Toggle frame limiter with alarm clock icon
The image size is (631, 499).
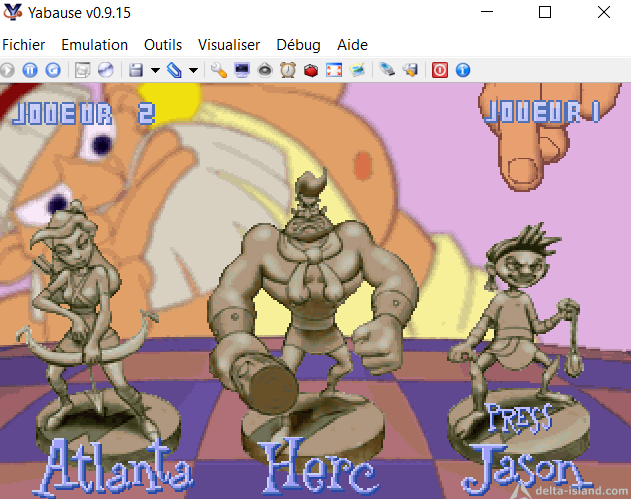pos(288,70)
